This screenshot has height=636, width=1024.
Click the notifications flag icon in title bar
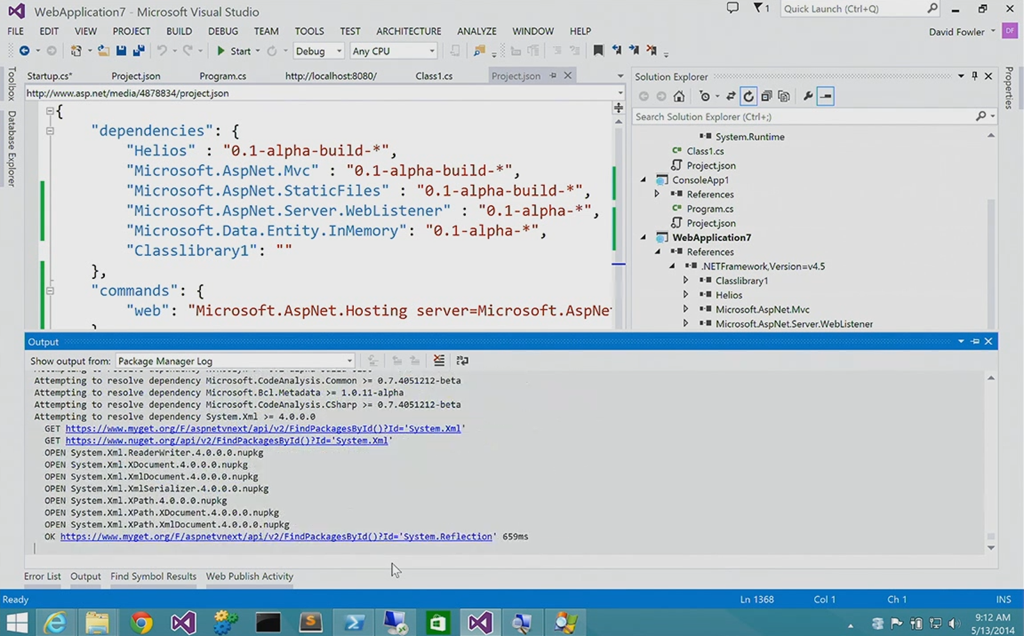tap(758, 8)
